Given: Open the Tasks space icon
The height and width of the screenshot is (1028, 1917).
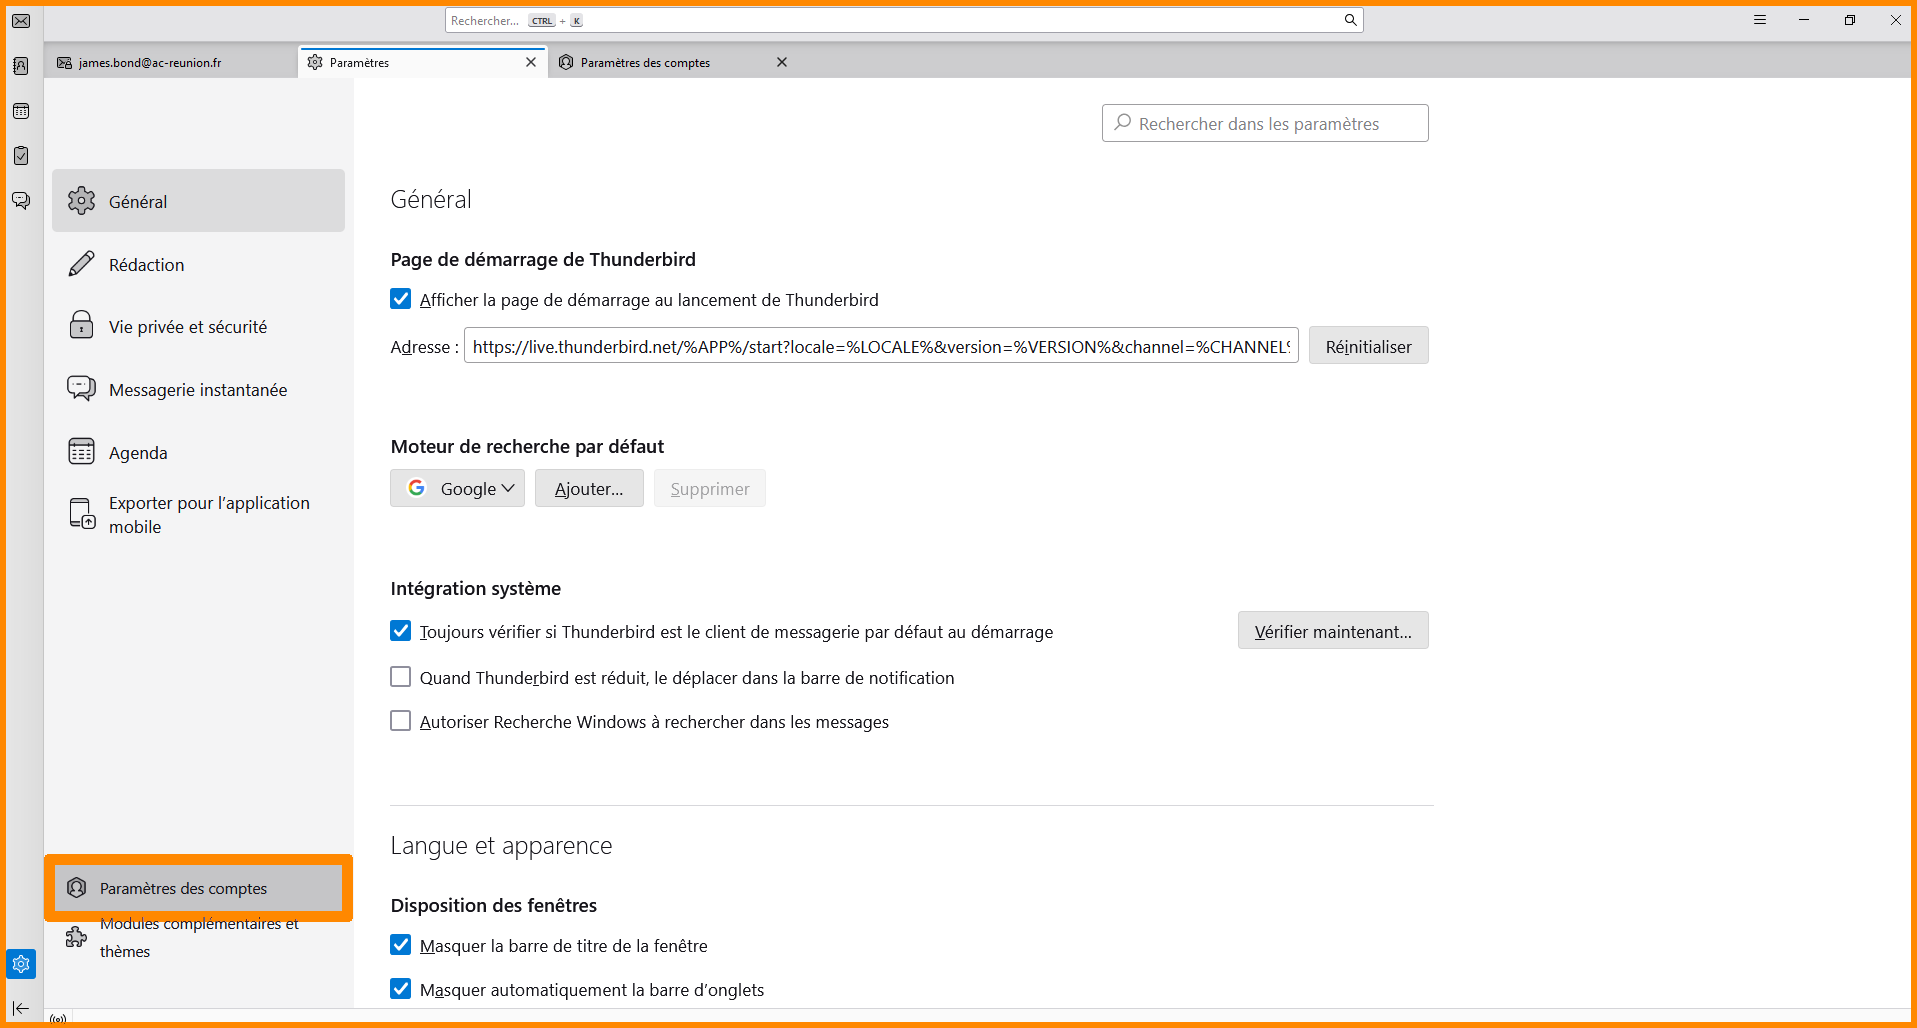Looking at the screenshot, I should pos(21,156).
